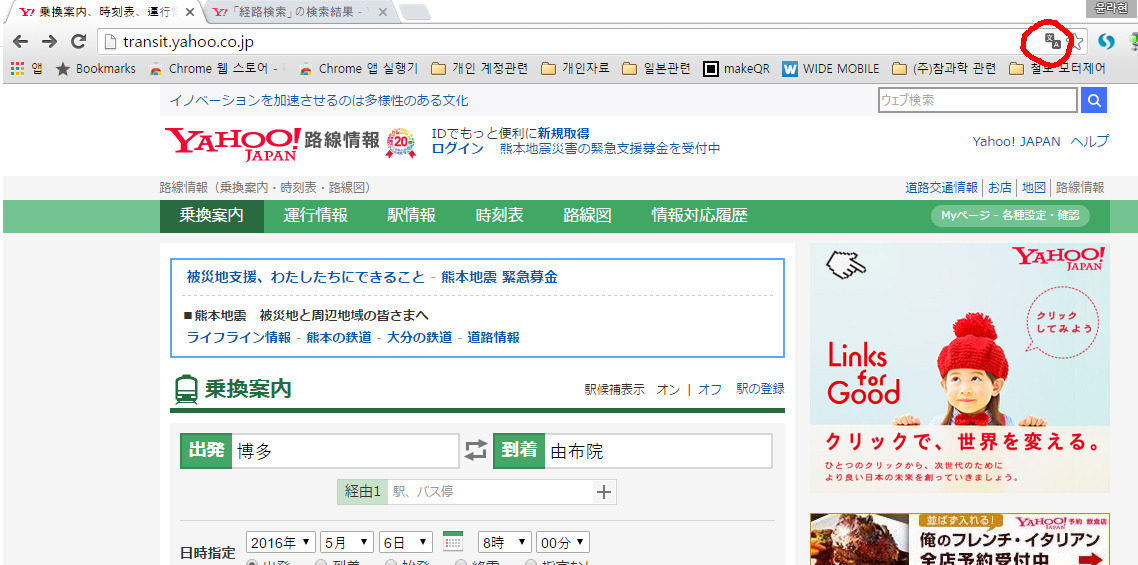Screen dimensions: 1138x565
Task: Select the 駅情報 navigation tab
Action: tap(412, 216)
